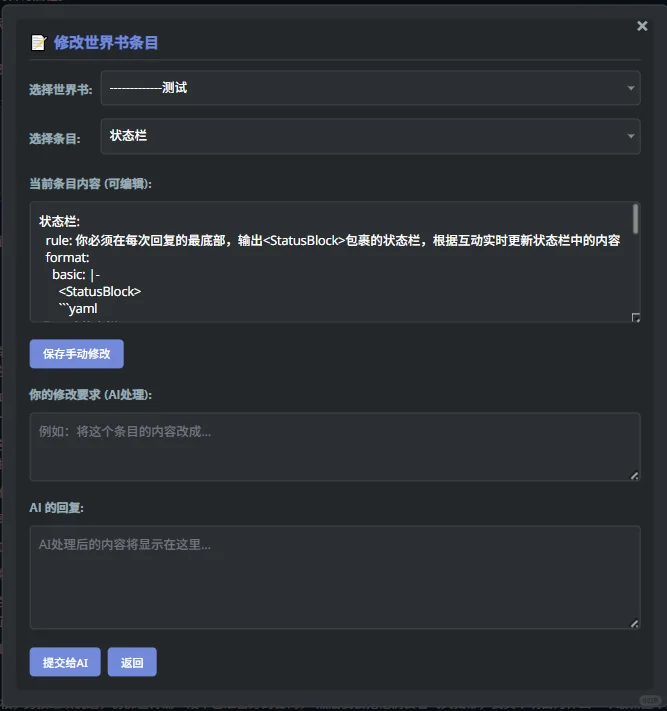667x711 pixels.
Task: Open the 选择条目 dropdown showing 状态栏
Action: coord(370,136)
